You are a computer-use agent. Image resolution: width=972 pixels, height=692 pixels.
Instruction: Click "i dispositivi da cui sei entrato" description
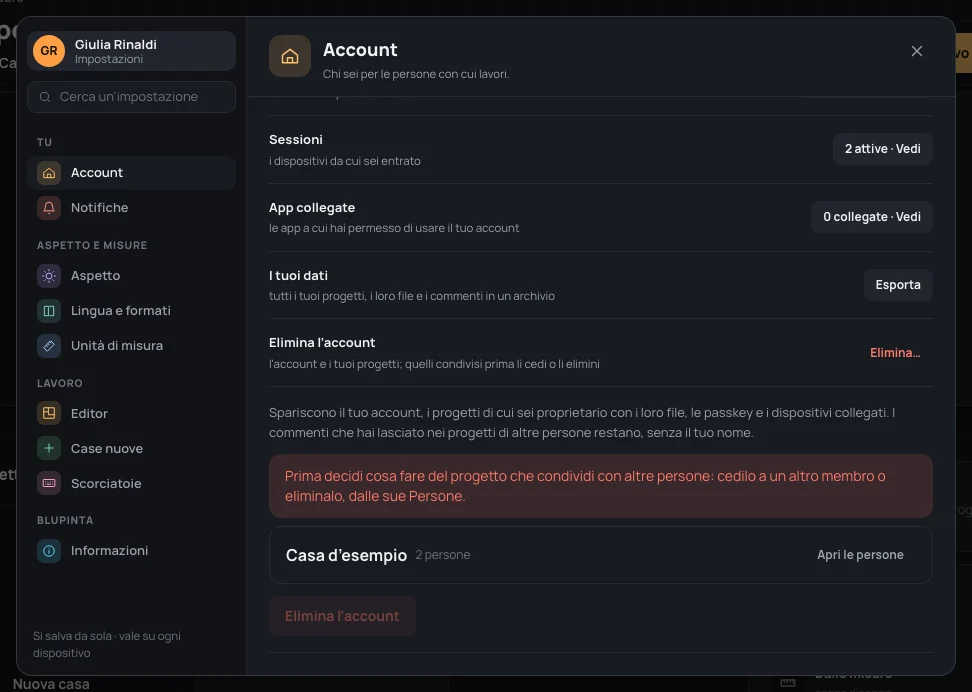345,161
